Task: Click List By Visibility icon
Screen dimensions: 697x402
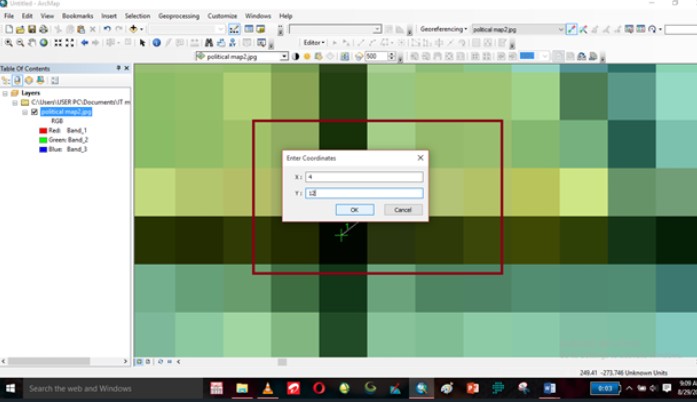Action: (29, 80)
